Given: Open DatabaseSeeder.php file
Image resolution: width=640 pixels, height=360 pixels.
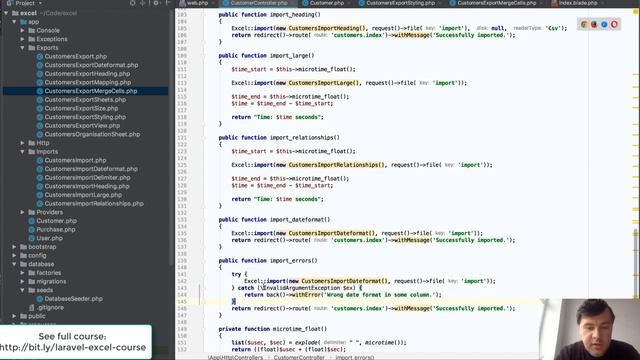Looking at the screenshot, I should coord(73,299).
